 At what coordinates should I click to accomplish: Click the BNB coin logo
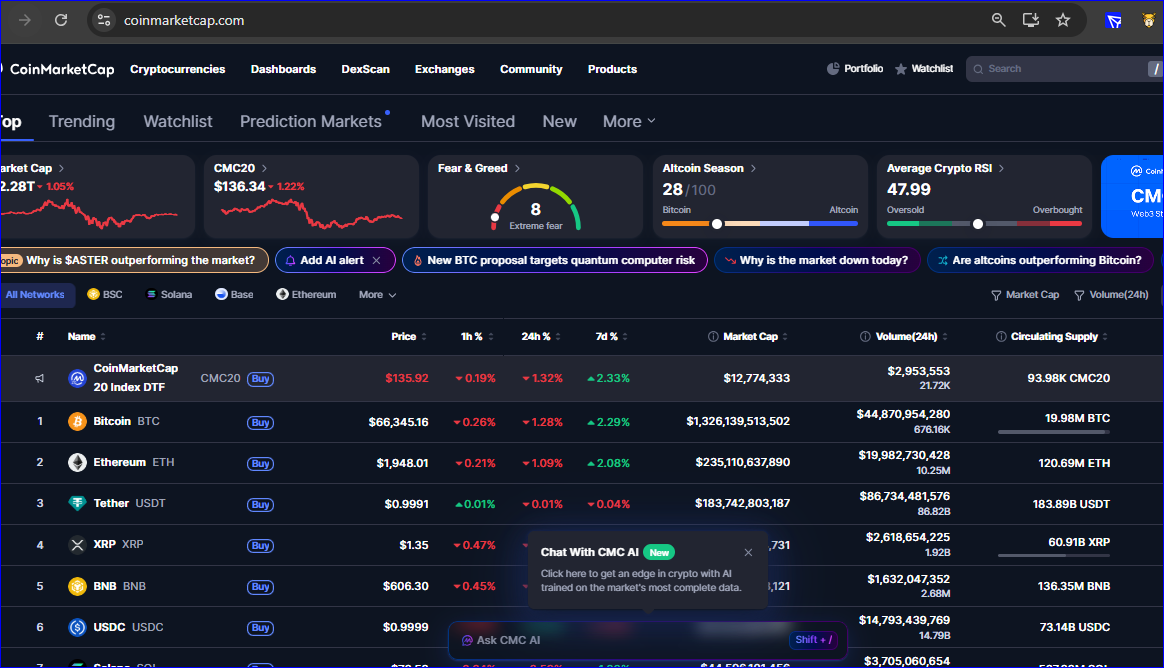click(77, 586)
